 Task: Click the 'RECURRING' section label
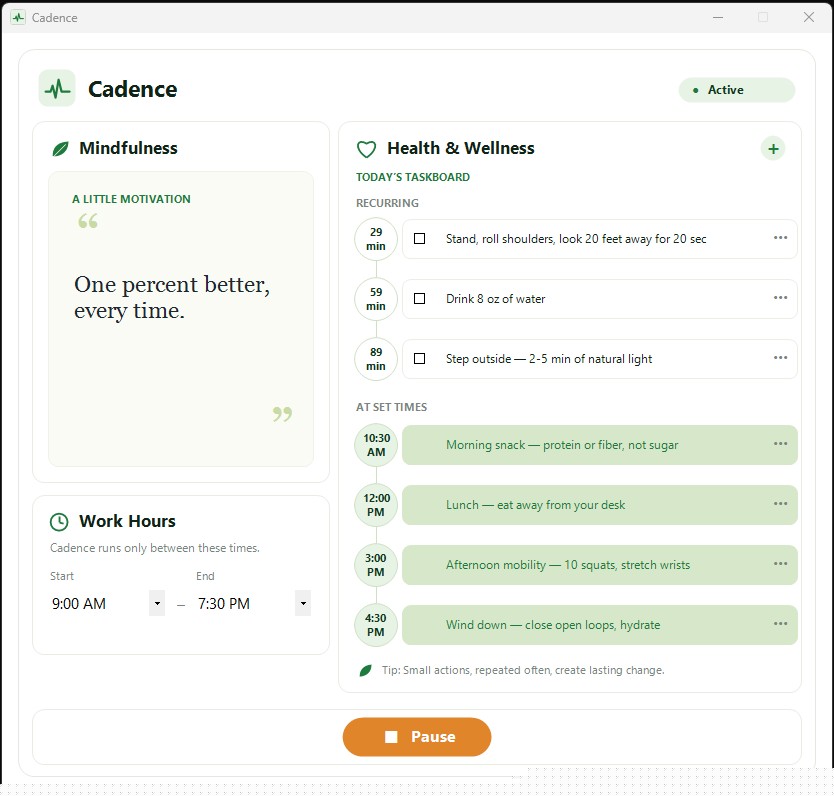(x=387, y=203)
